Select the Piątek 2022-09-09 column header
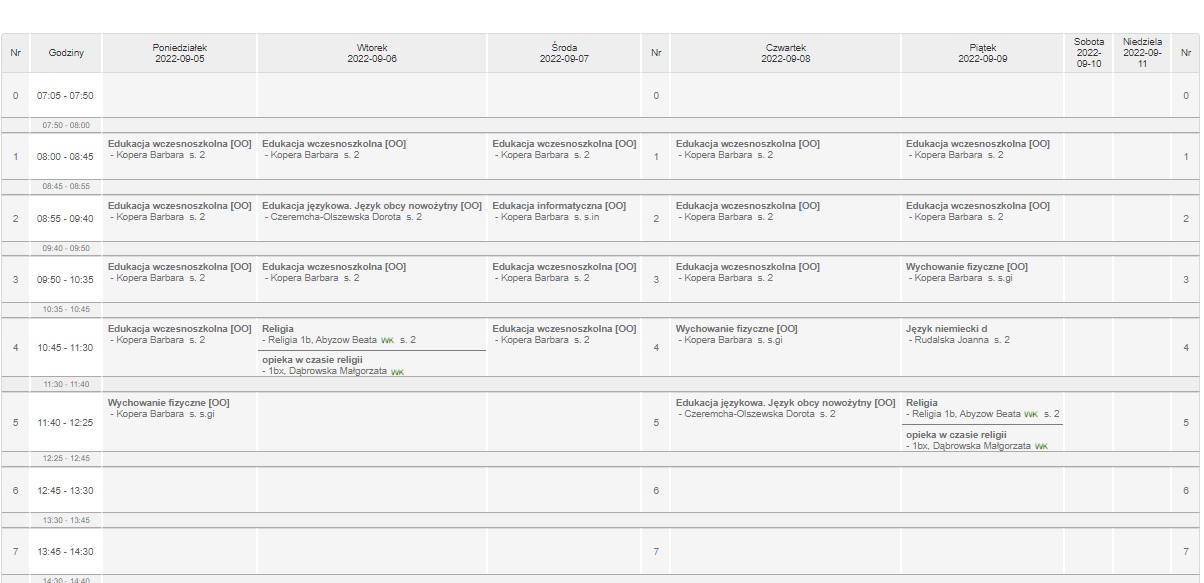 tap(982, 53)
